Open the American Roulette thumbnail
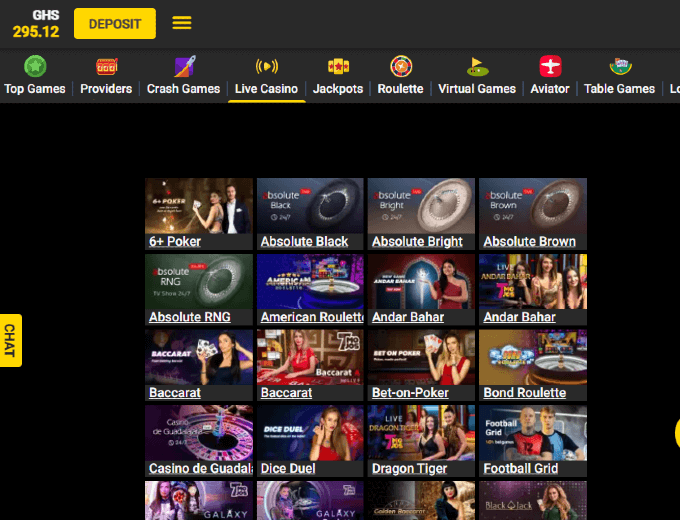Image resolution: width=680 pixels, height=520 pixels. click(x=310, y=281)
